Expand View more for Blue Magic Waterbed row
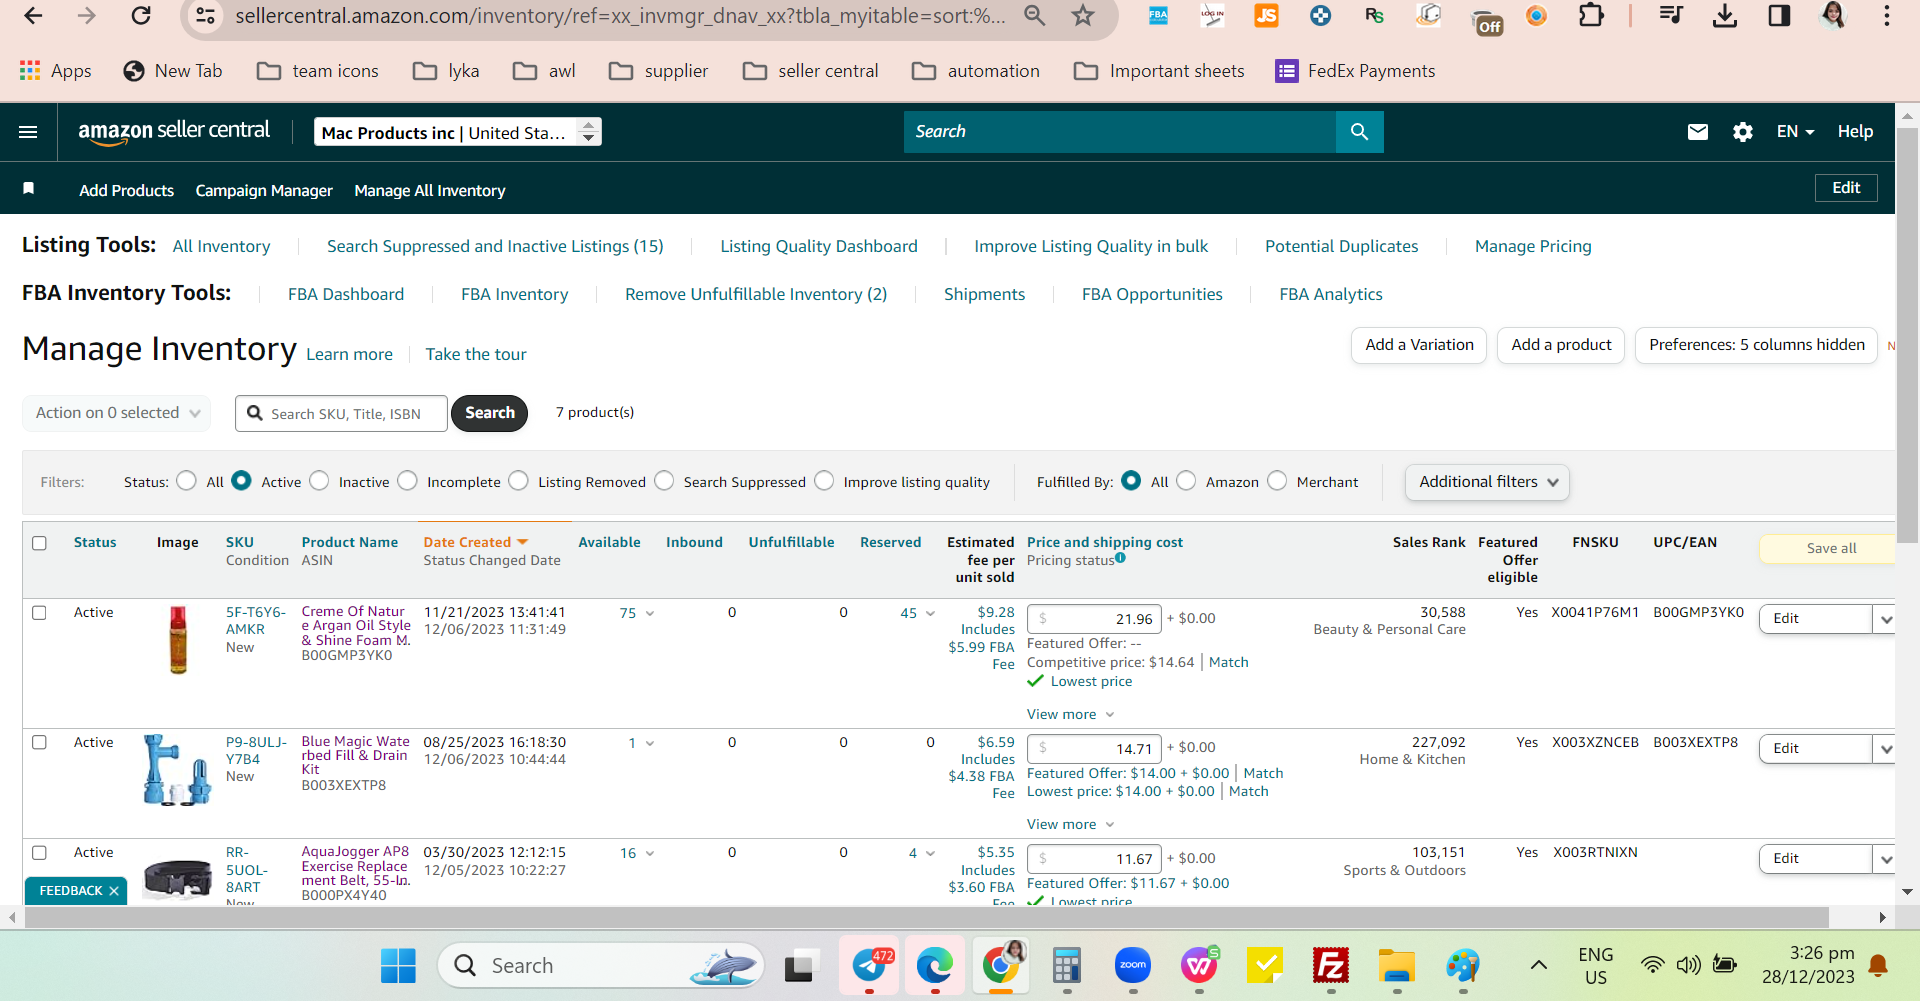Viewport: 1920px width, 1001px height. (x=1070, y=824)
